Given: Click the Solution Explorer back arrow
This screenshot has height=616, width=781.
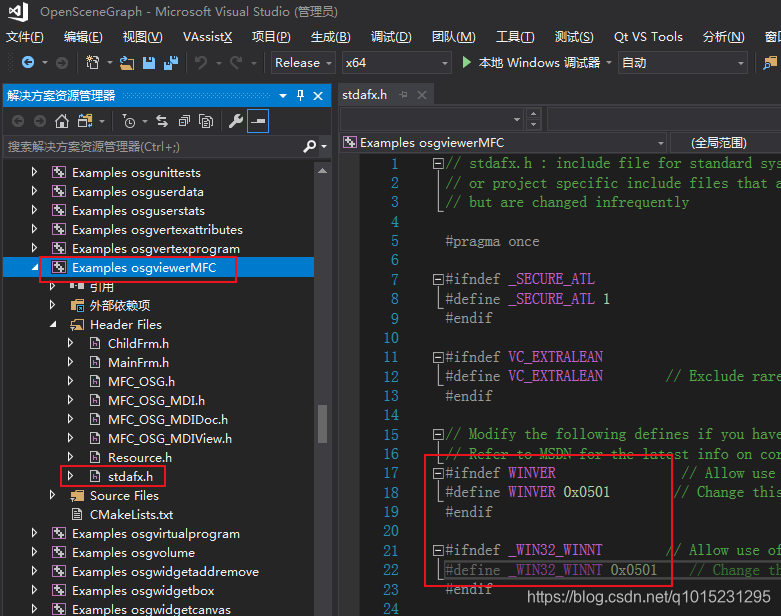Looking at the screenshot, I should click(18, 121).
